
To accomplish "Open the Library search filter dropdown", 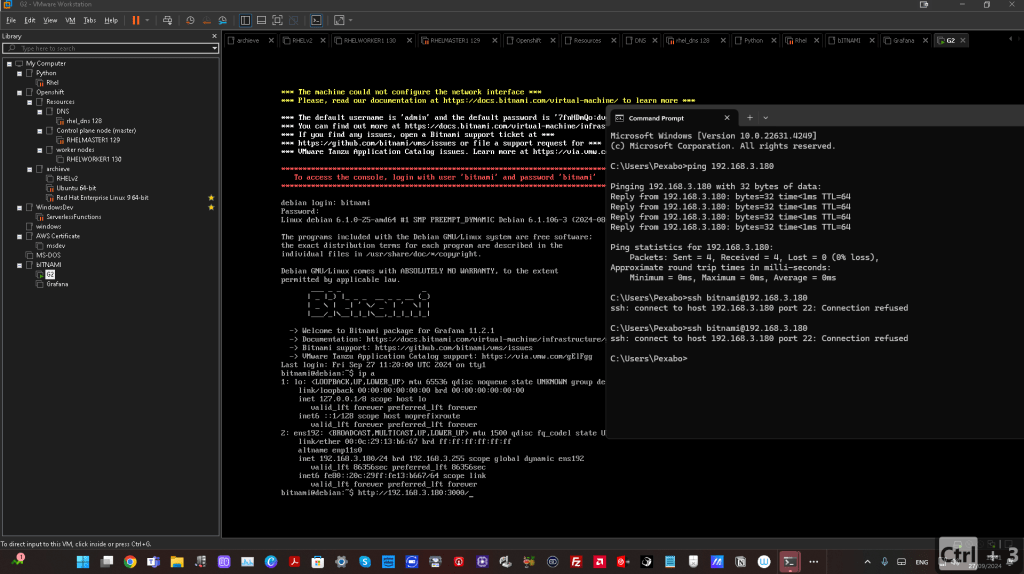I will coord(214,48).
